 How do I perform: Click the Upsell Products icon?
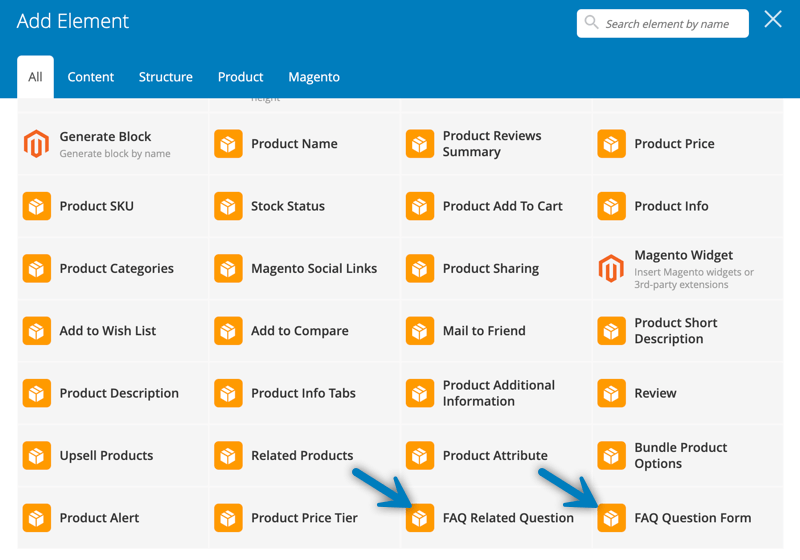click(x=36, y=455)
